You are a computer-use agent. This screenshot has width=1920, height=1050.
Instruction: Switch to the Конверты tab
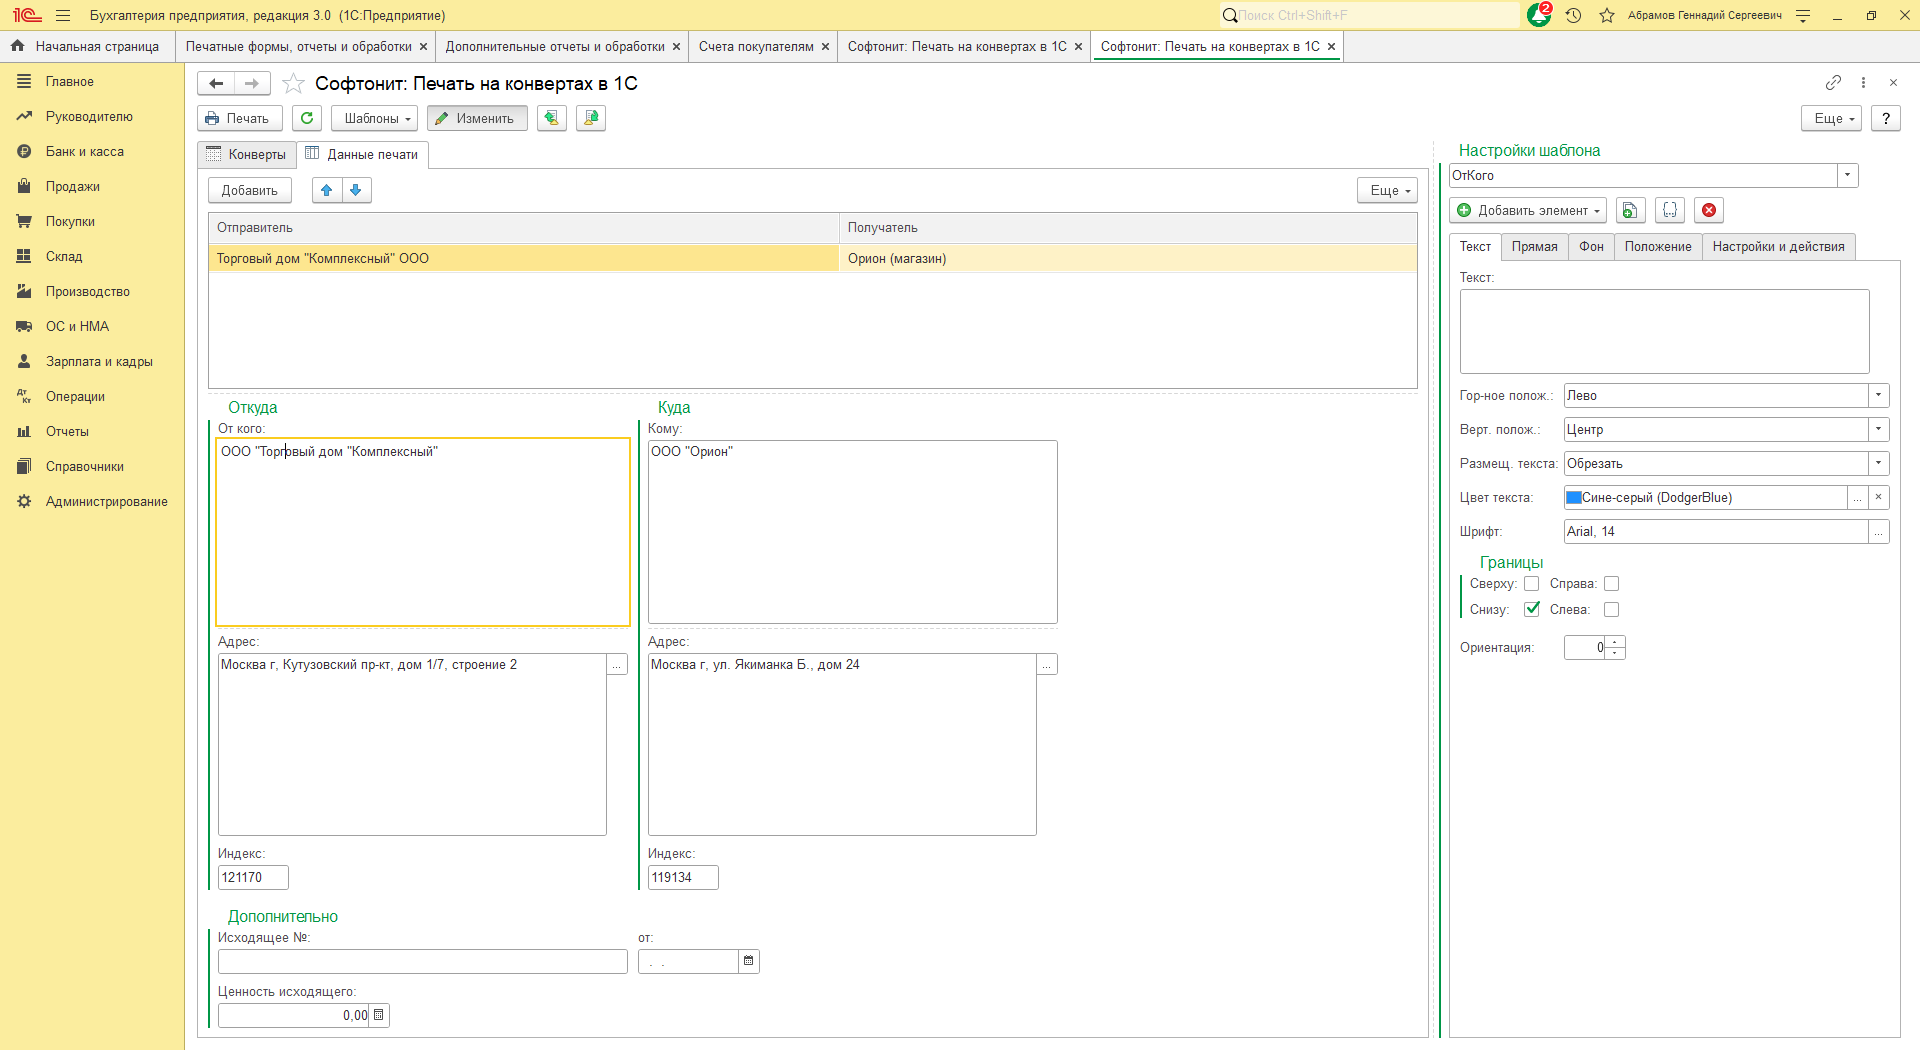point(247,154)
